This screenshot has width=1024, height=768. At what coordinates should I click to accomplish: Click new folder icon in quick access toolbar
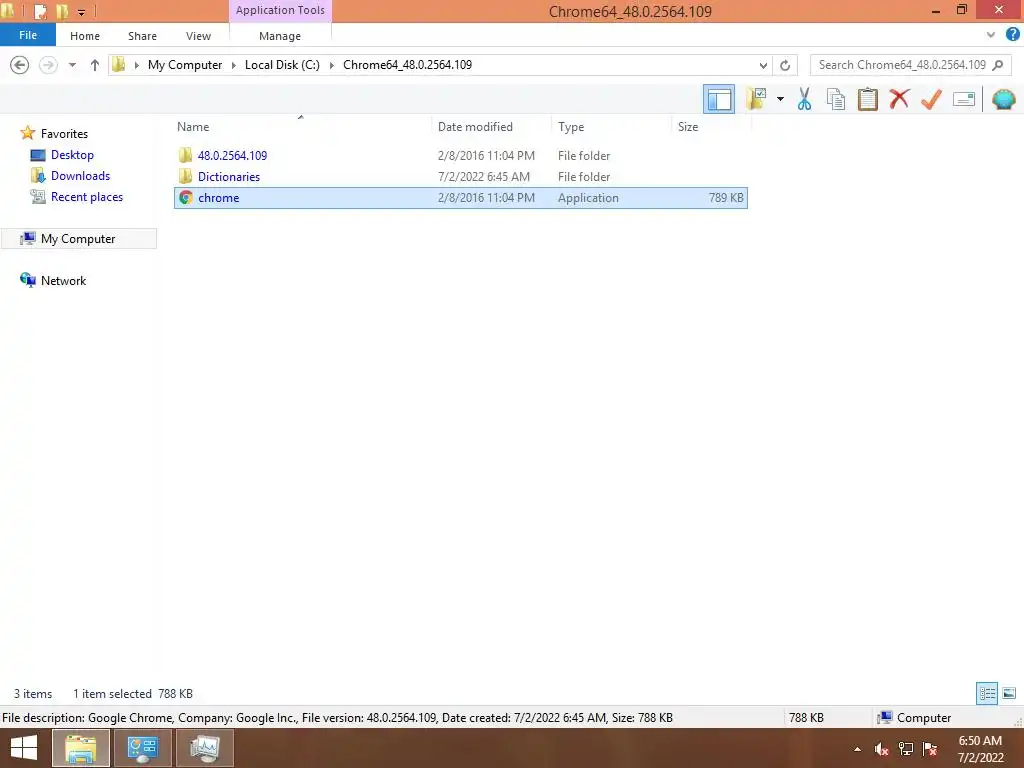click(62, 11)
